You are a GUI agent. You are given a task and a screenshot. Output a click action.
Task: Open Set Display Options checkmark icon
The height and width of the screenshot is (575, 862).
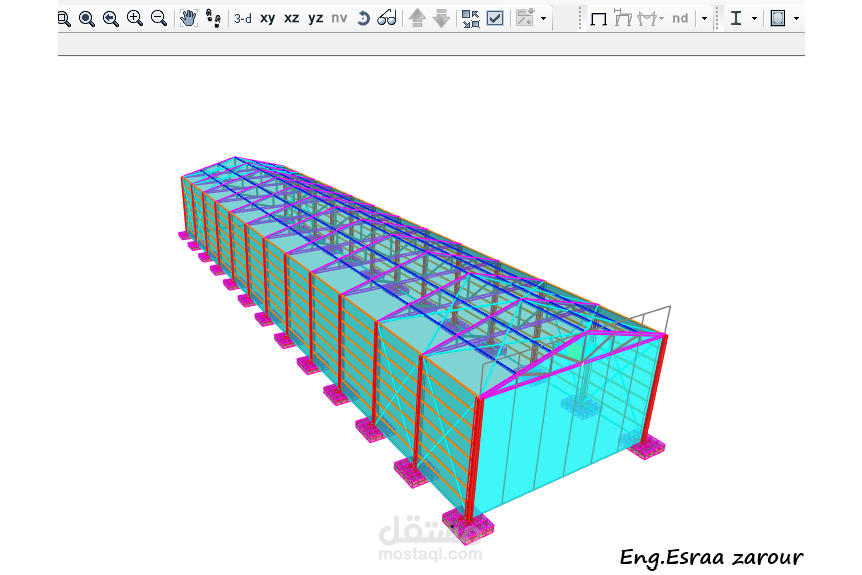(x=495, y=19)
